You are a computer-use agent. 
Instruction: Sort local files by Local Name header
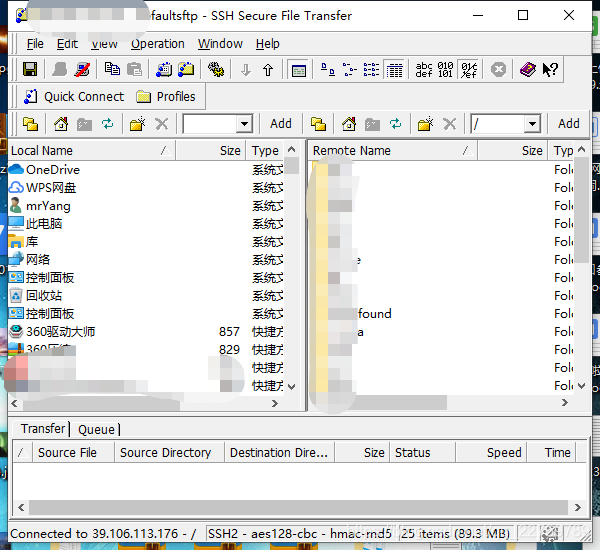91,150
